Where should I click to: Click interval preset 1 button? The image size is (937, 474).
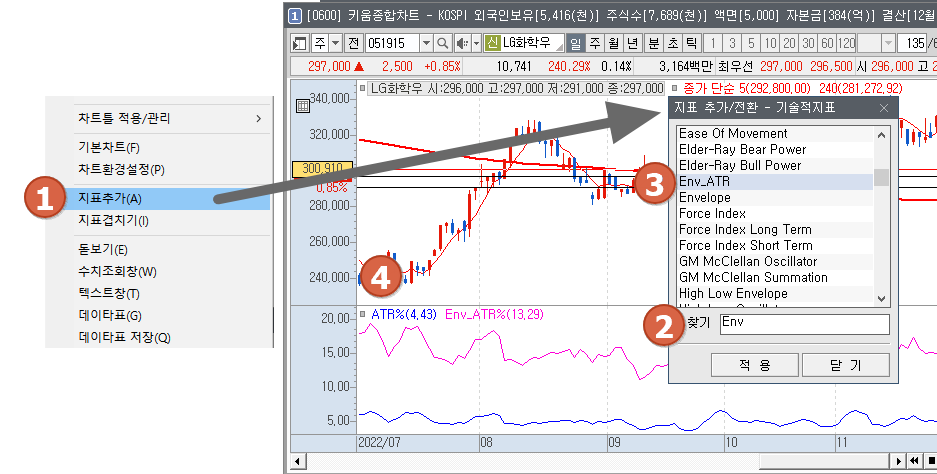[712, 43]
